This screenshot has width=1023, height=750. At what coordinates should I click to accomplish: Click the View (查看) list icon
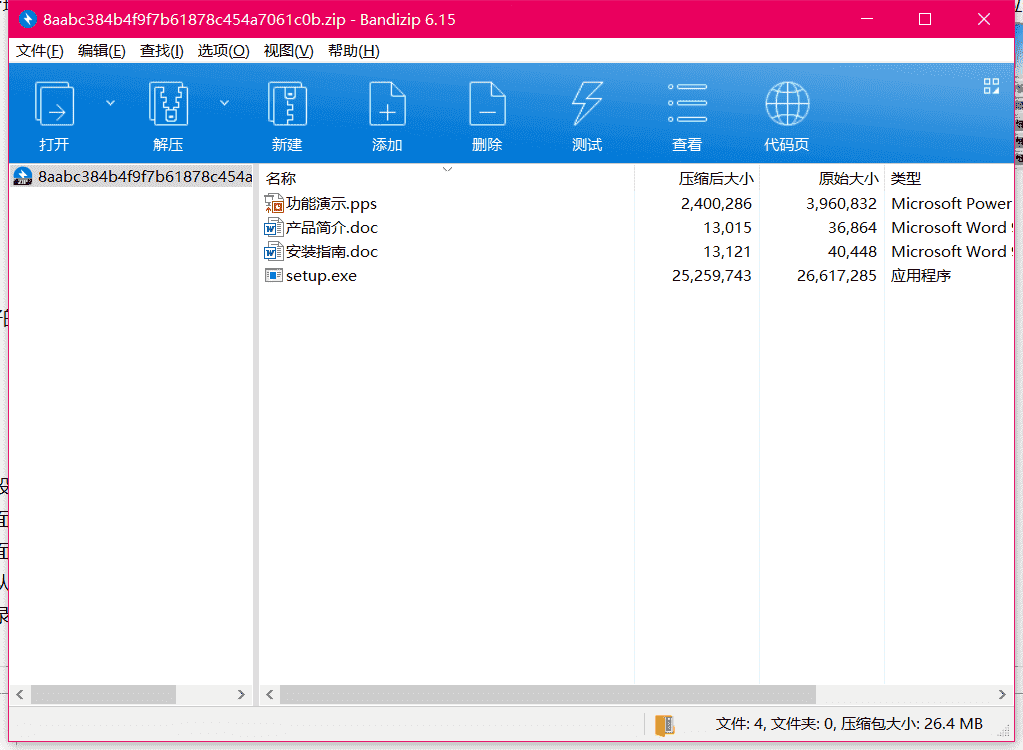coord(687,103)
